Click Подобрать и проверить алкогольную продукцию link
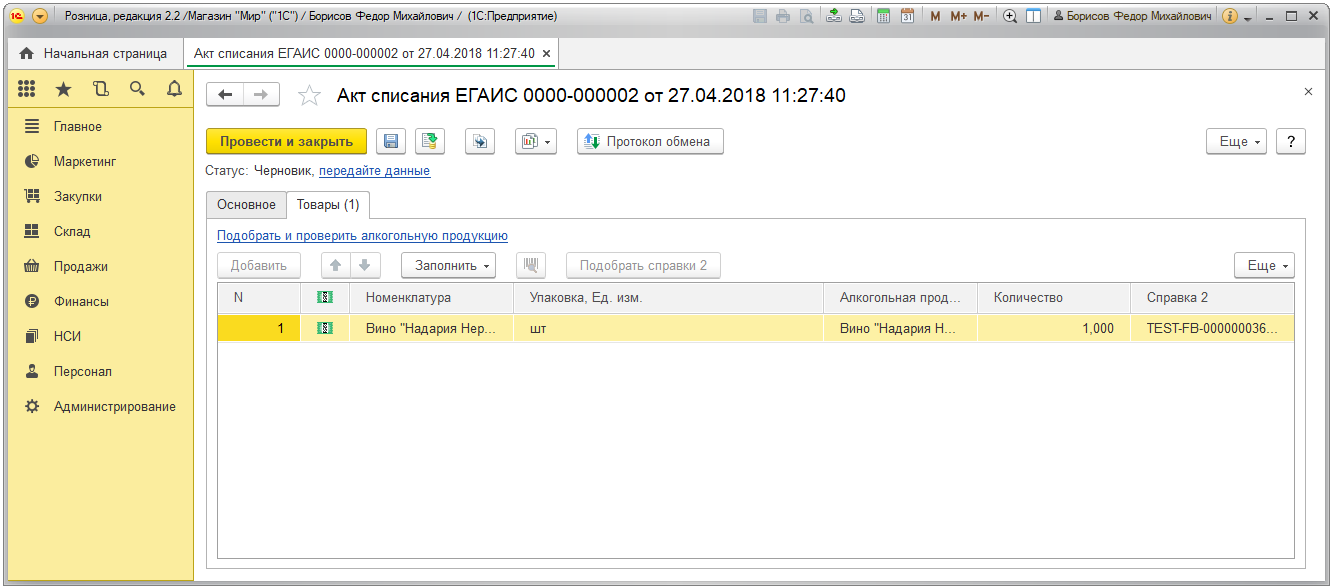This screenshot has height=587, width=1332. coord(362,236)
